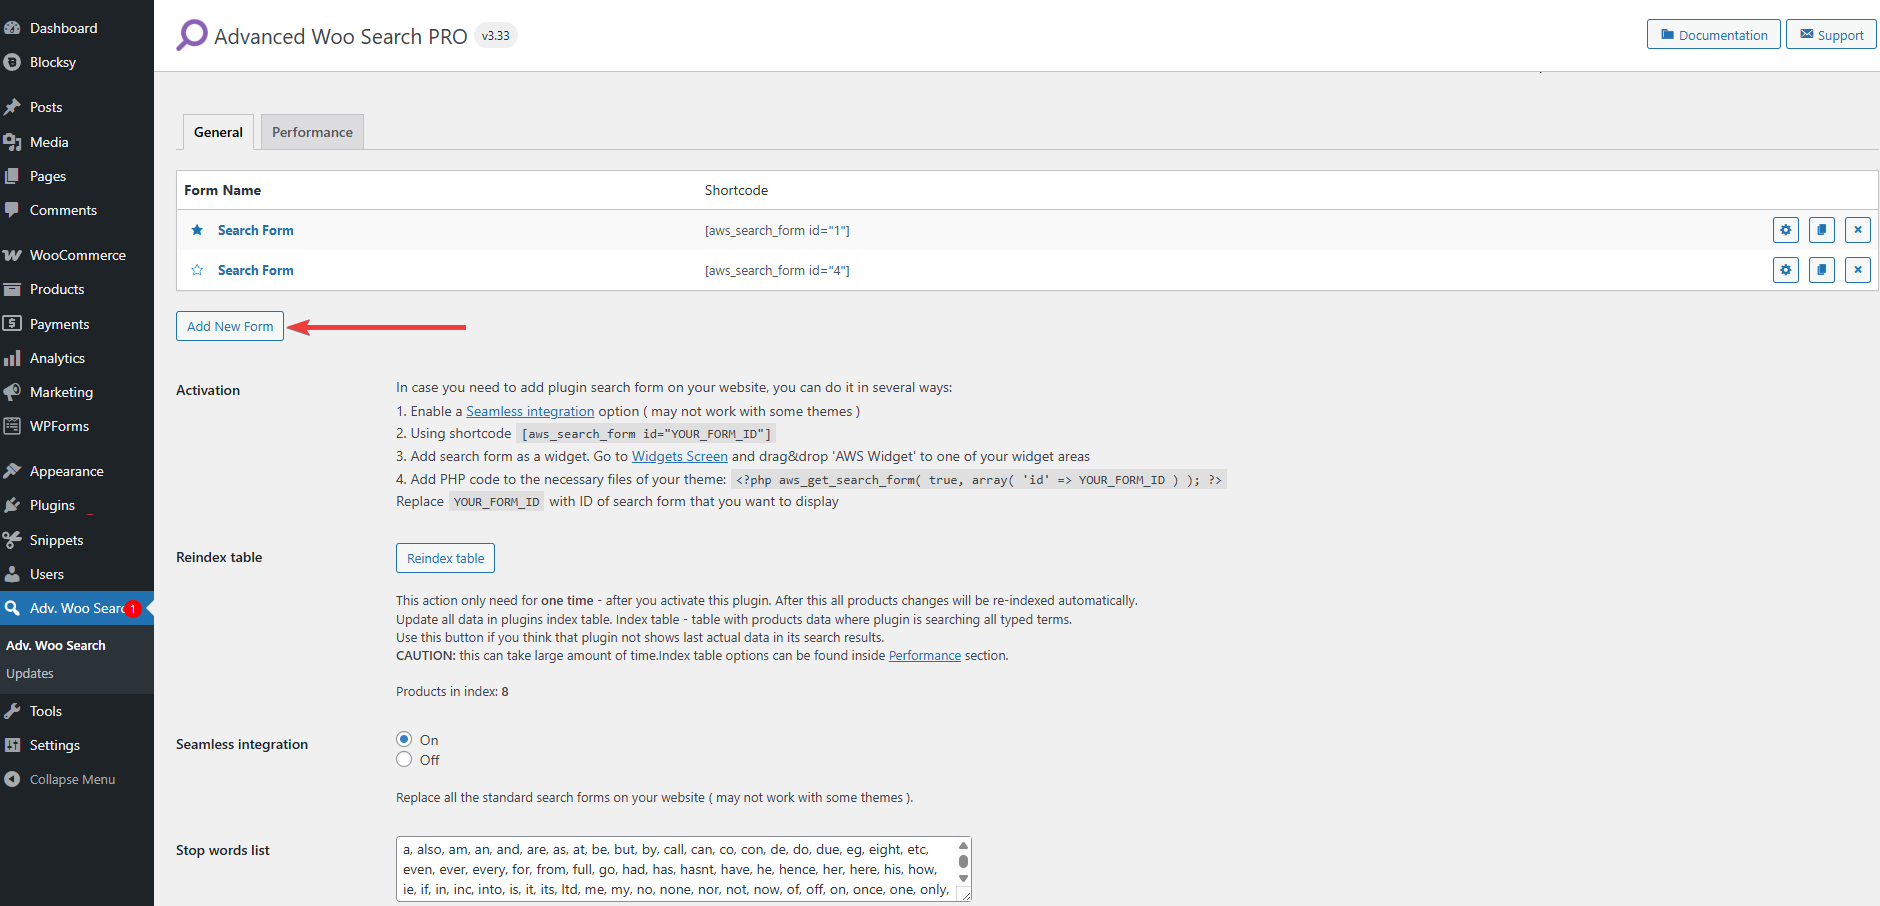Switch to the Performance tab
The height and width of the screenshot is (906, 1880).
(312, 132)
